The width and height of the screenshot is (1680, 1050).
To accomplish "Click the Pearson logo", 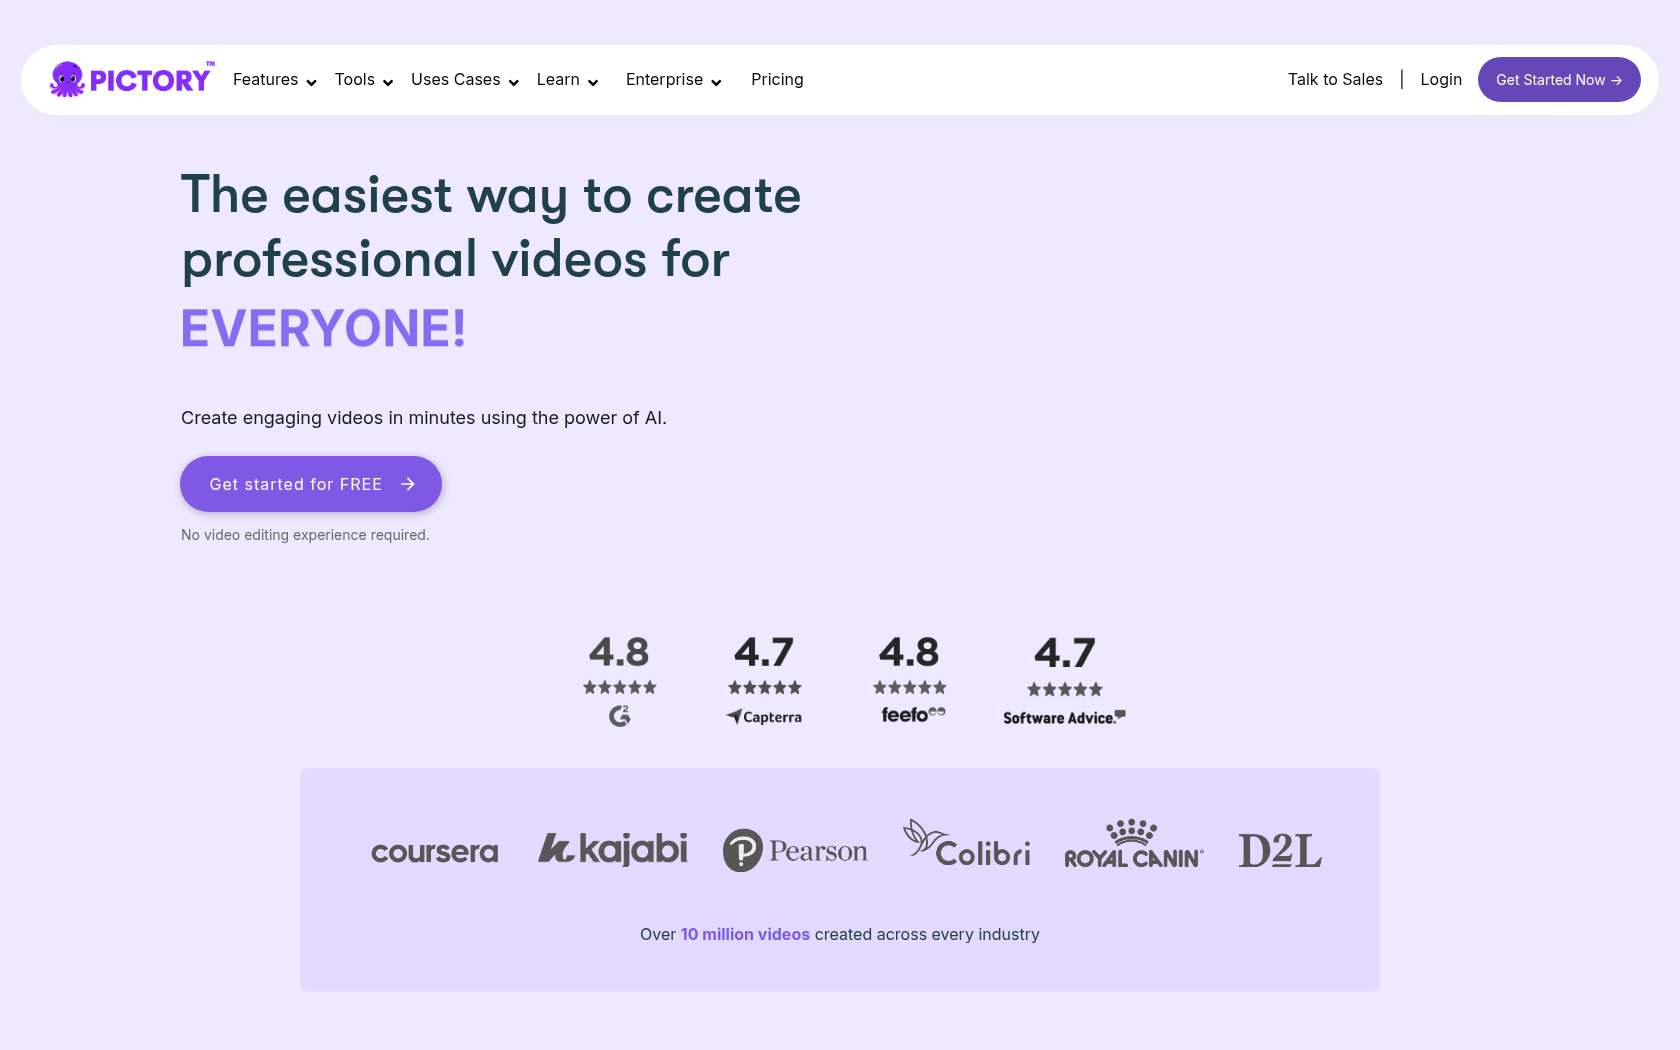I will [795, 850].
